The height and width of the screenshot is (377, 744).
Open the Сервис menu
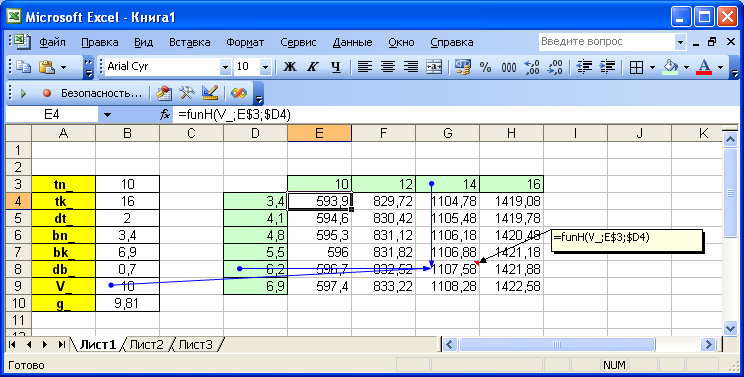click(298, 42)
